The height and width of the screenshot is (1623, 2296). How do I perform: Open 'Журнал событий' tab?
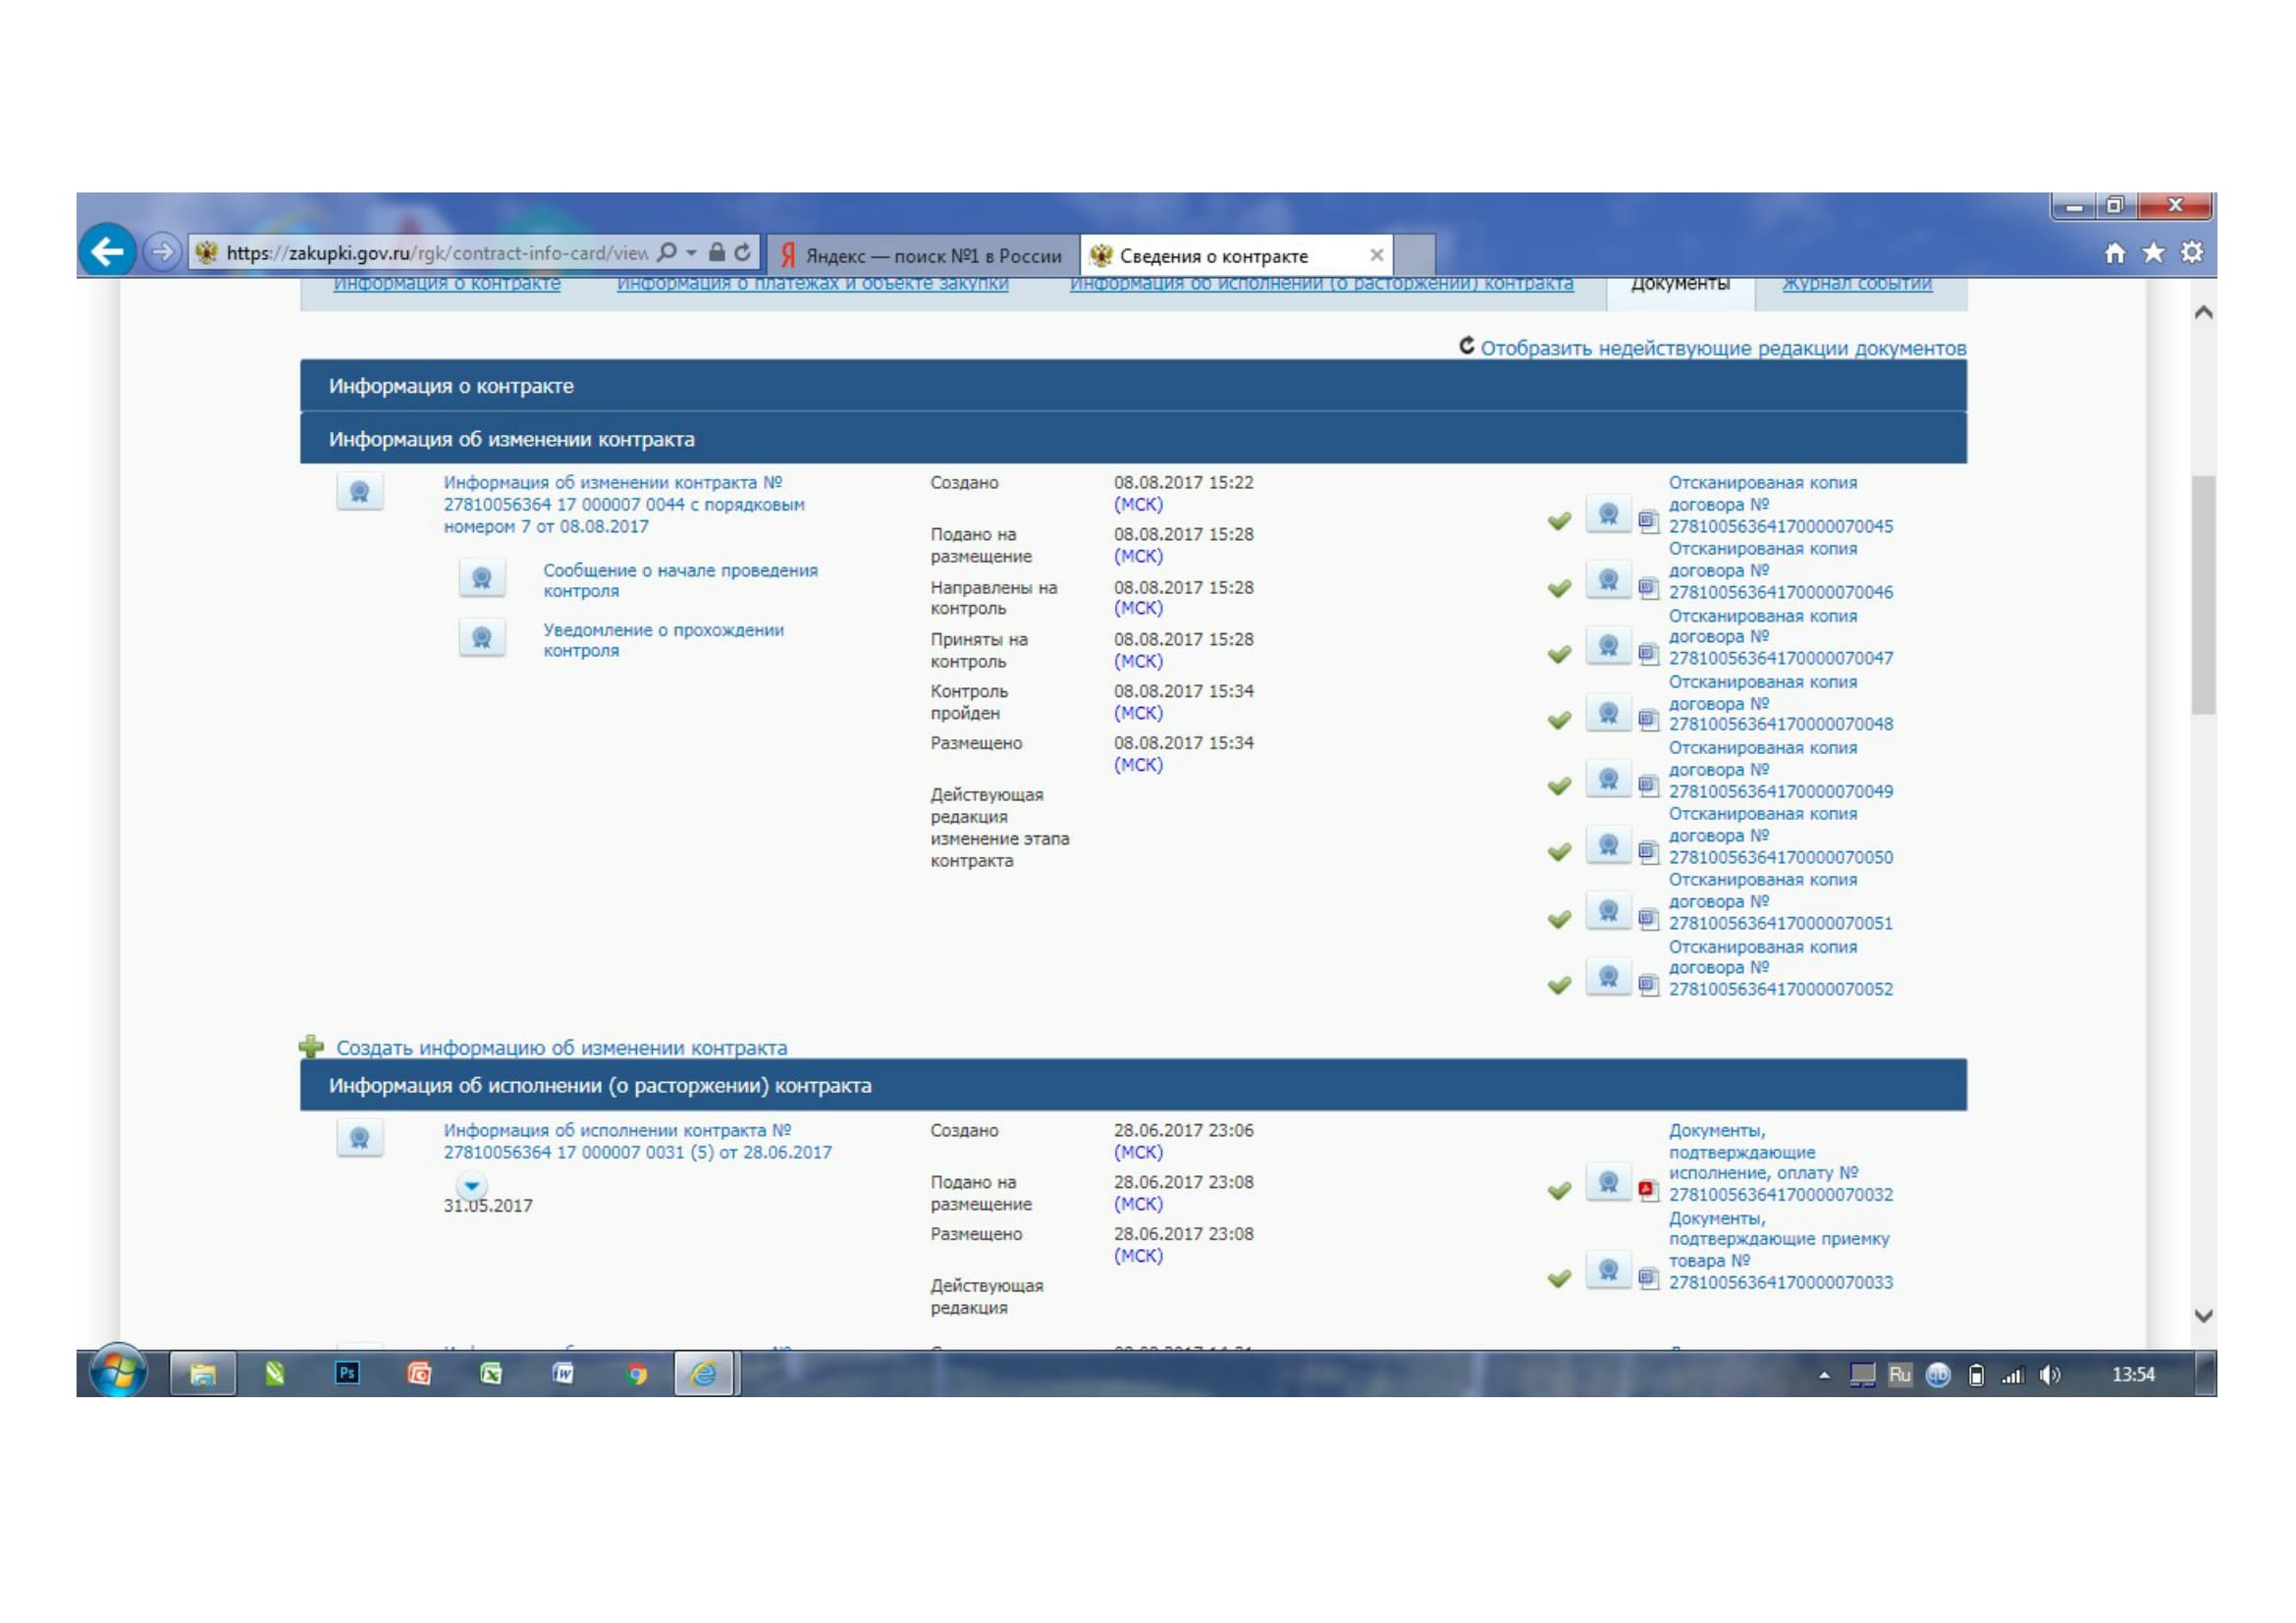click(1856, 284)
